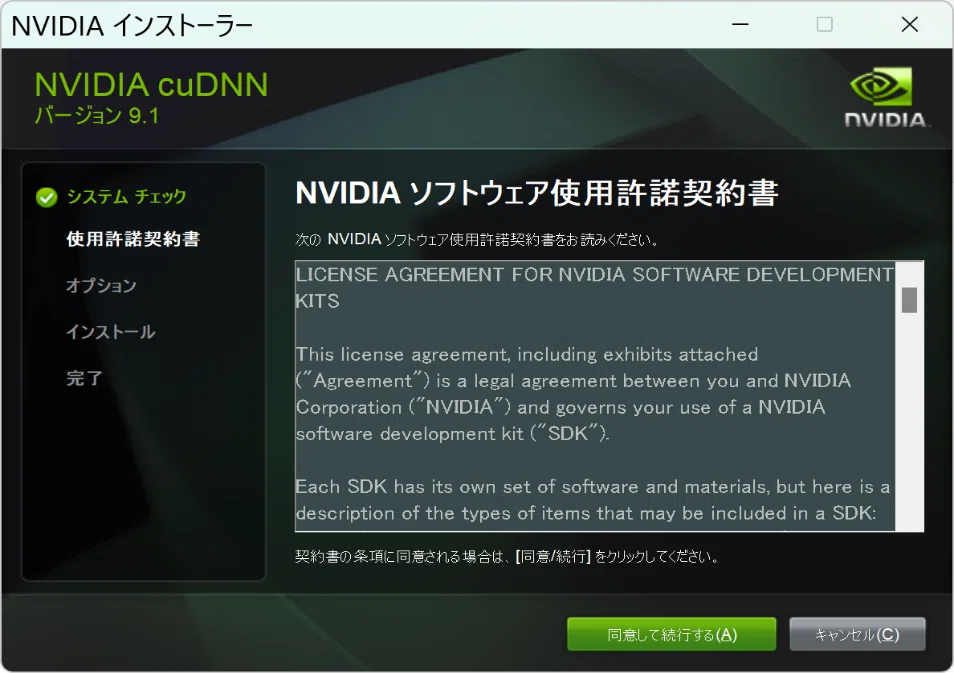
Task: Close the NVIDIA インストーラー window
Action: point(910,24)
